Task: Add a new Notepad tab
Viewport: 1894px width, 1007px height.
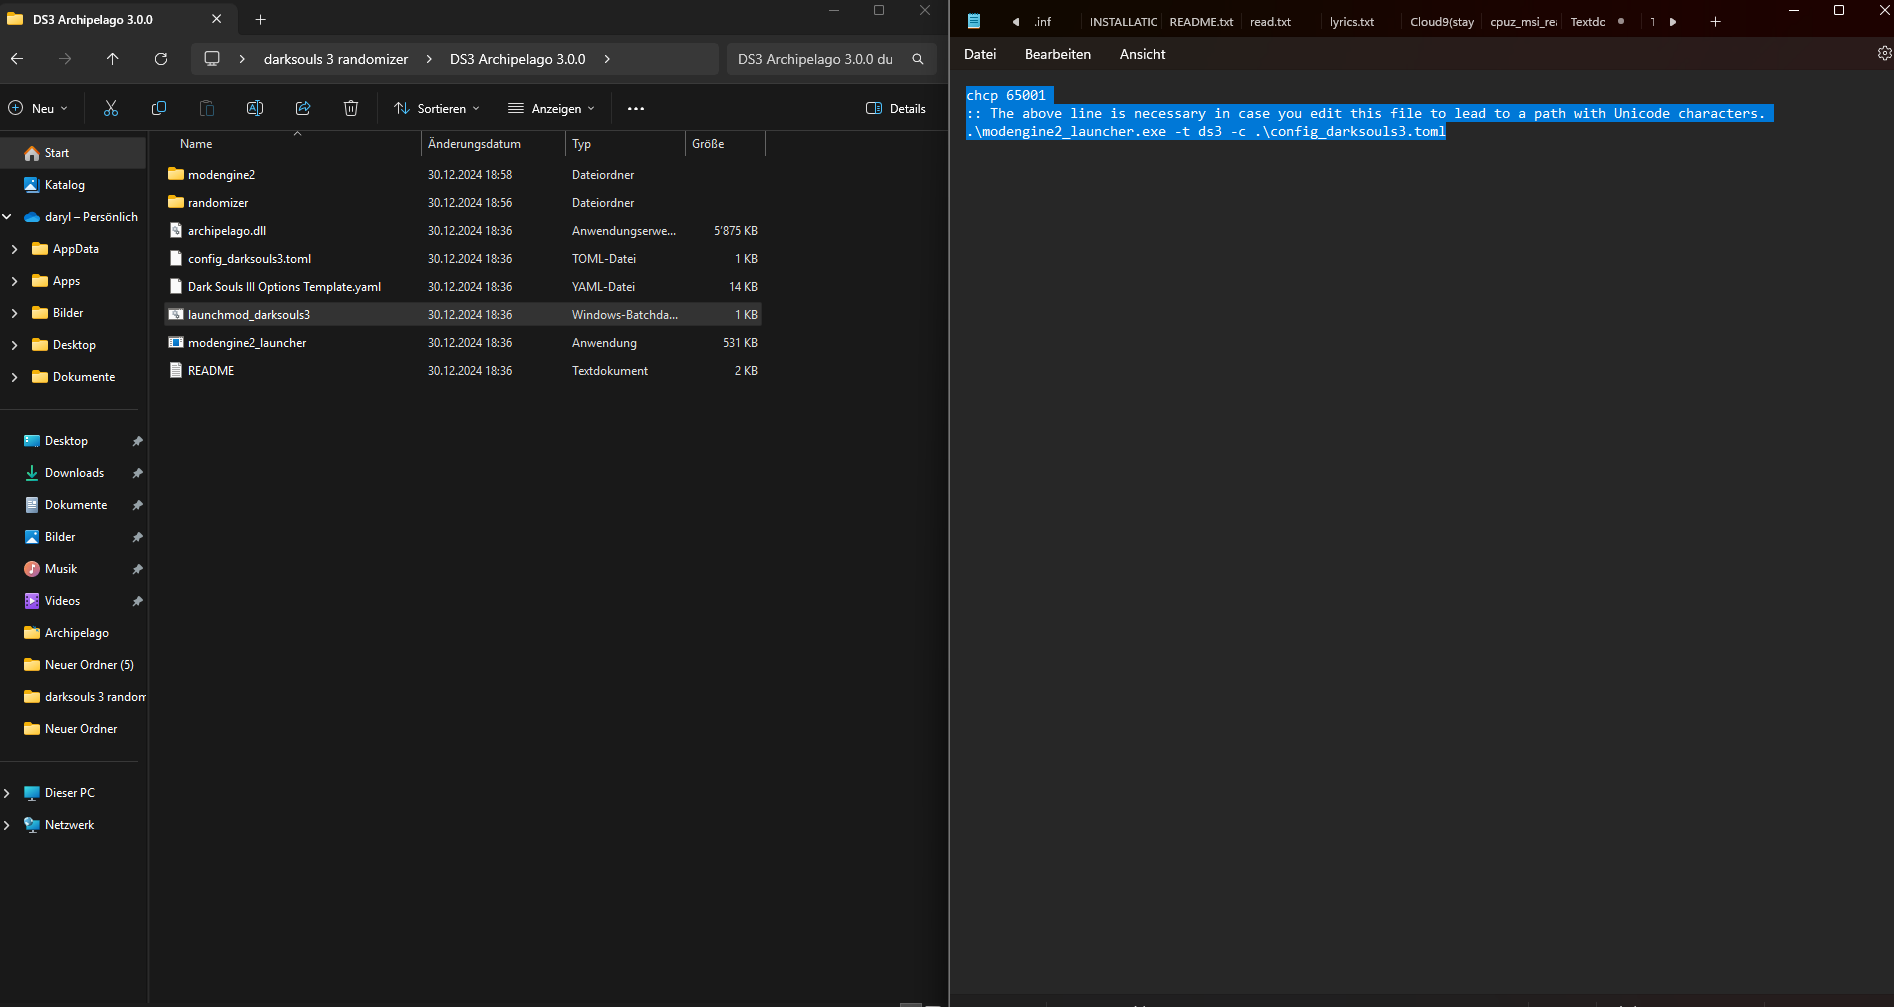Action: tap(1715, 22)
